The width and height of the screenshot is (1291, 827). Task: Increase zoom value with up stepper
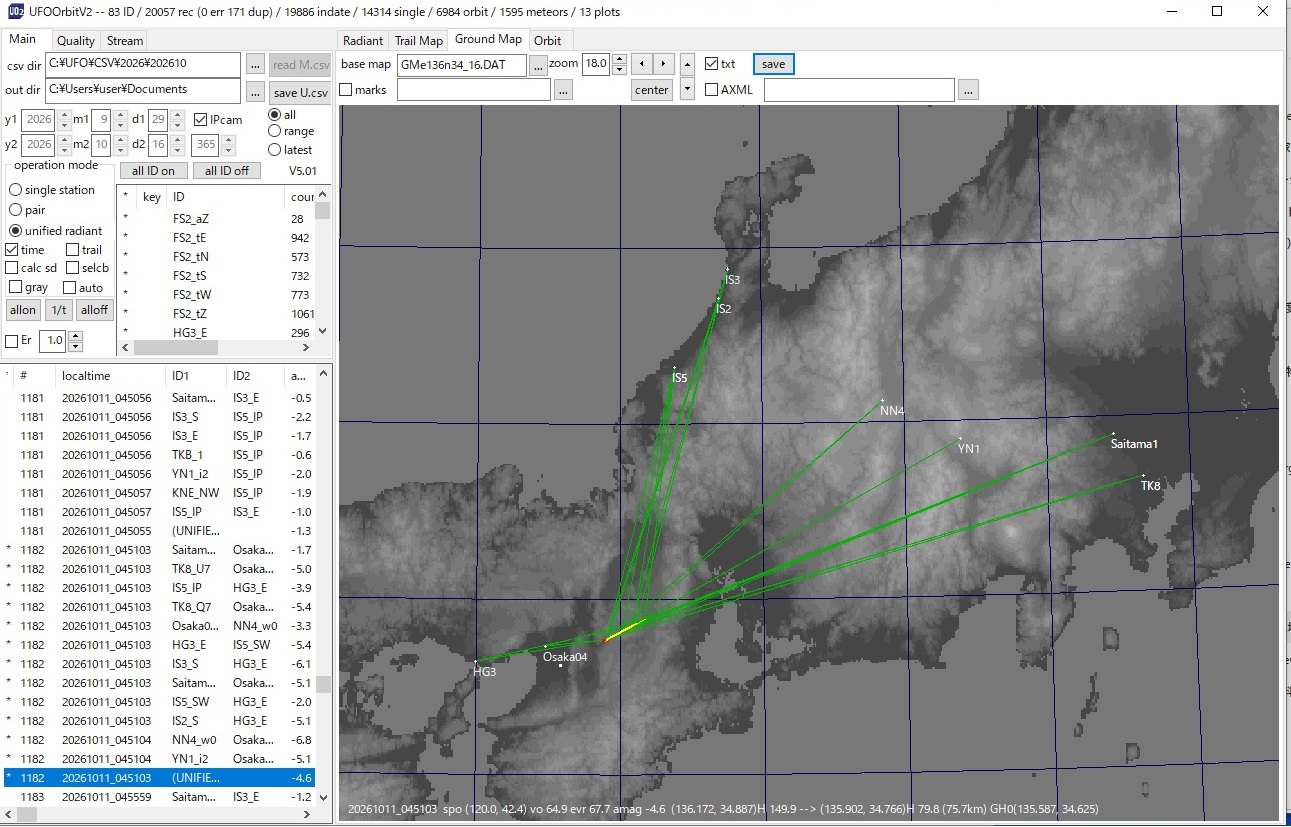point(619,59)
